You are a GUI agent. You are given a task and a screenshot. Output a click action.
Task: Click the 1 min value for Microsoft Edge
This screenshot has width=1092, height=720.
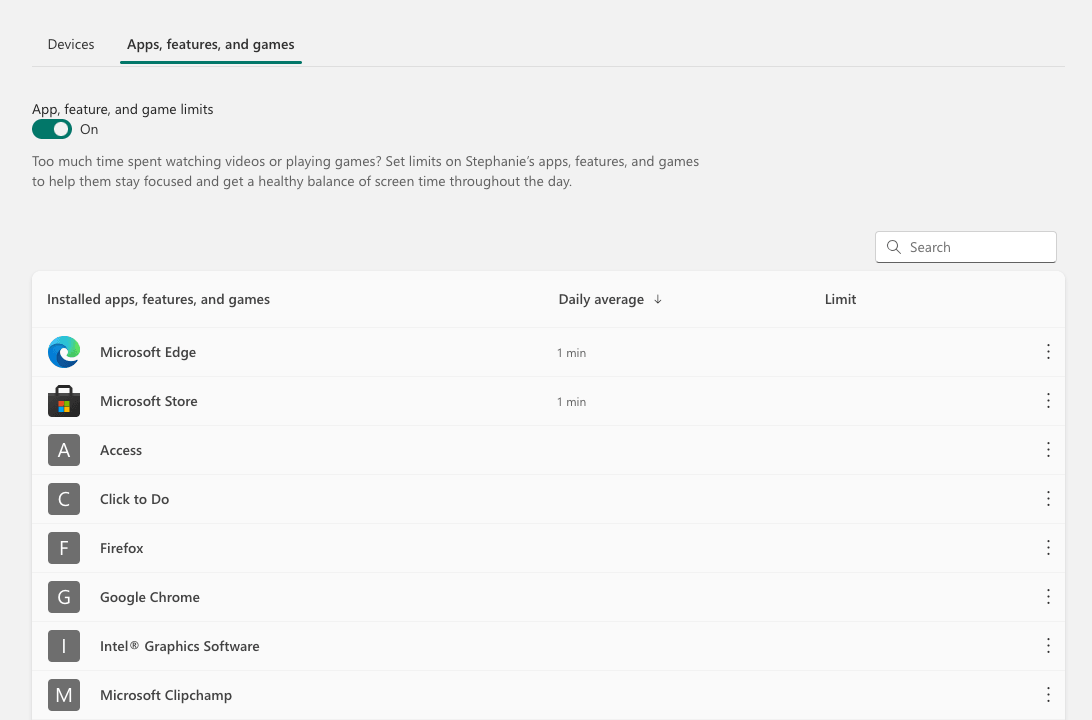(571, 353)
